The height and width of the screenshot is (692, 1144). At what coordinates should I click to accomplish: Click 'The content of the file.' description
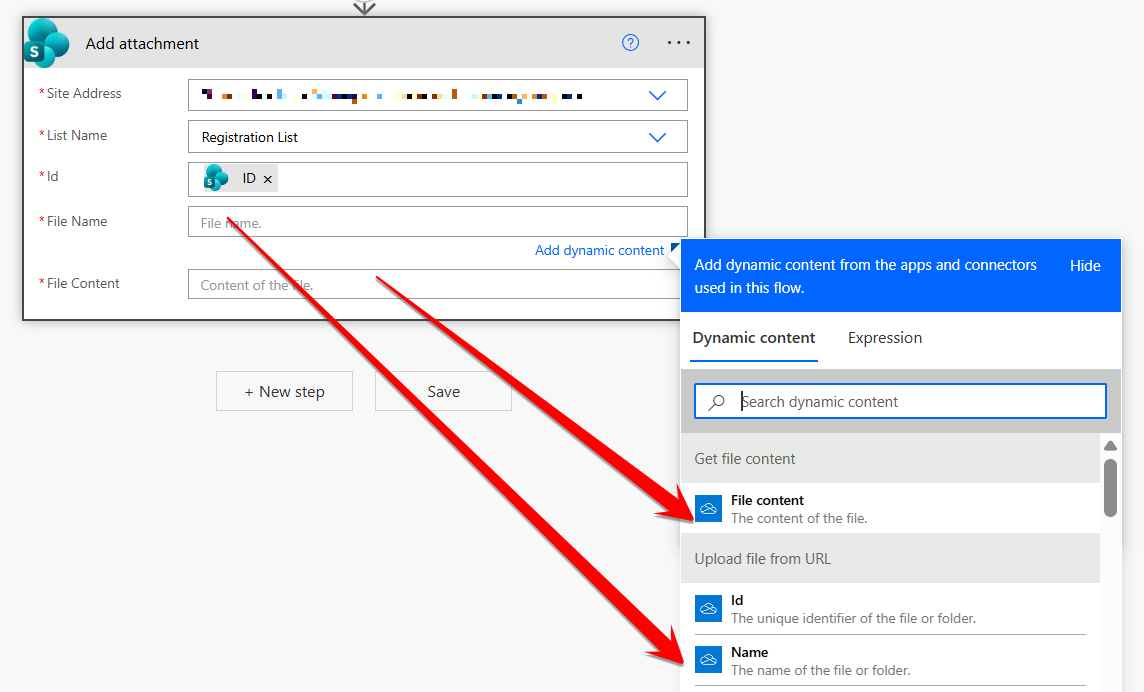tap(799, 518)
